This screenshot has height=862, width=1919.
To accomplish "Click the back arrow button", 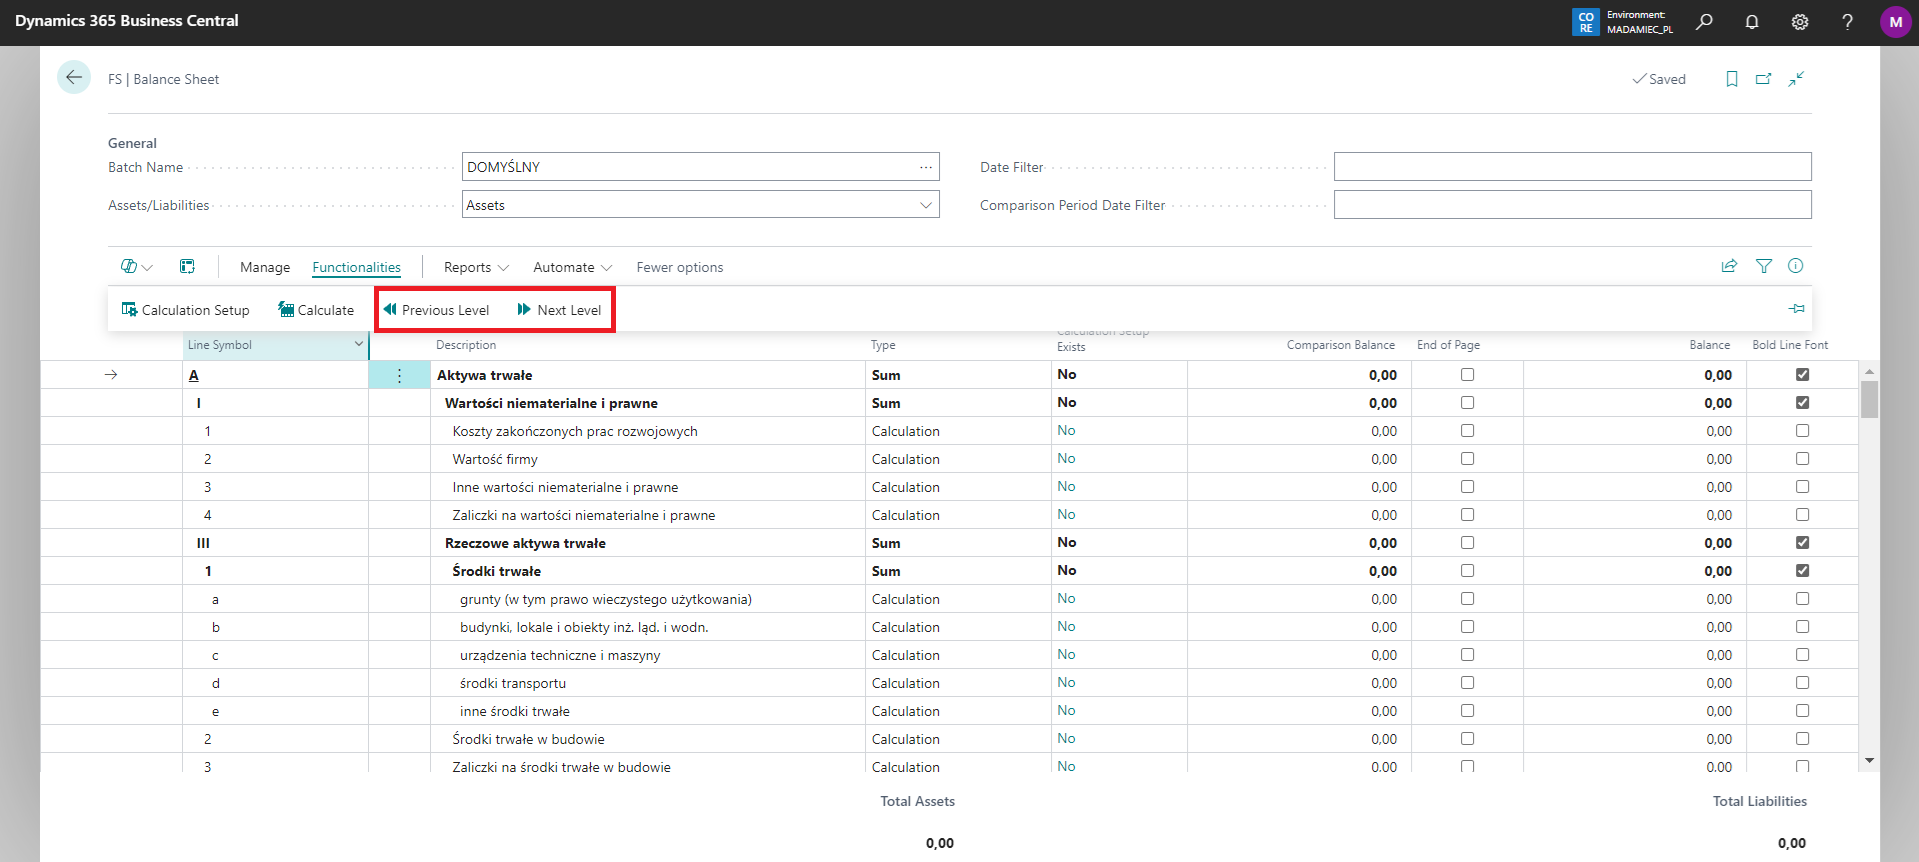I will pos(74,78).
